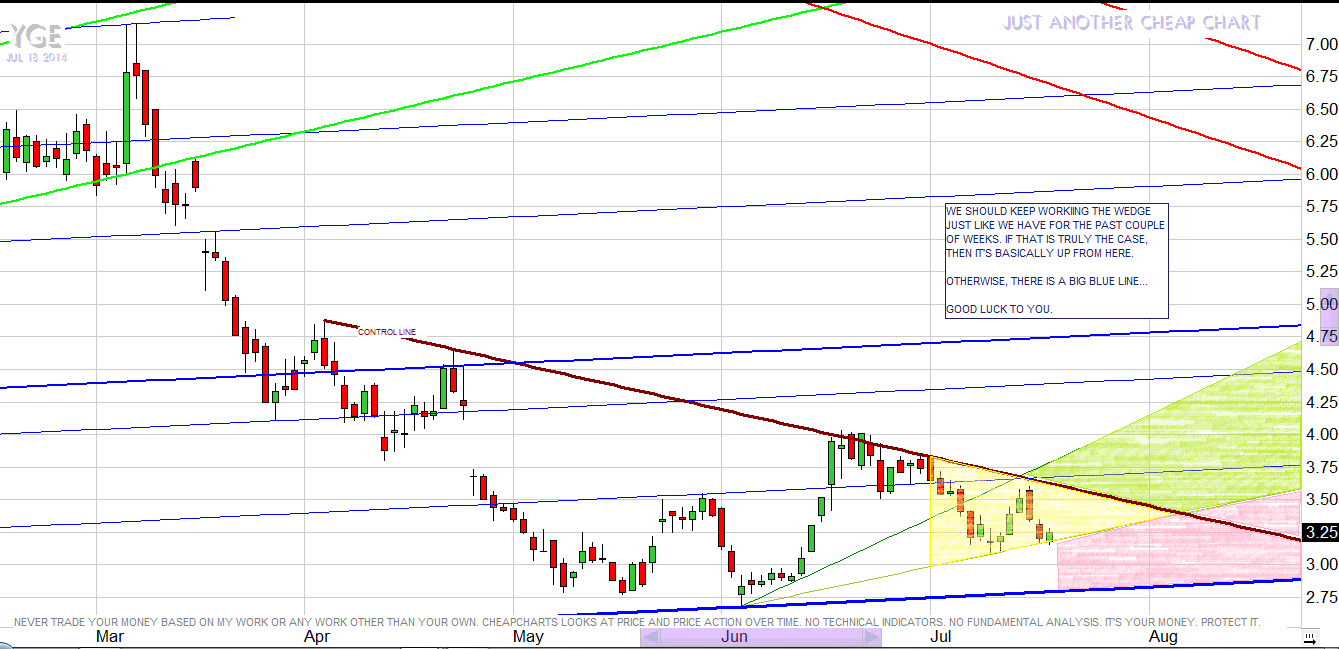Image resolution: width=1339 pixels, height=649 pixels.
Task: Click the 7.00 price axis label
Action: point(1322,44)
